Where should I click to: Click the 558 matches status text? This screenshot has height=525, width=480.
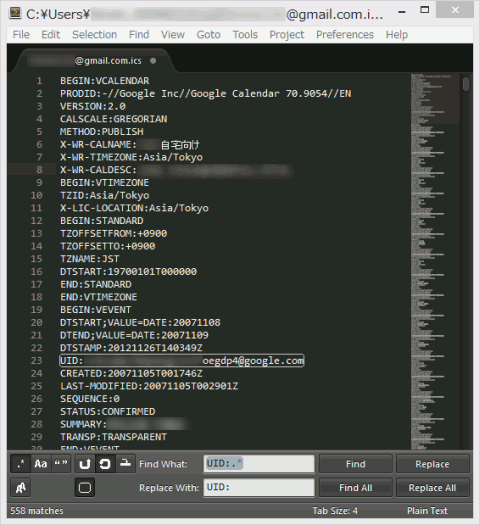point(37,511)
